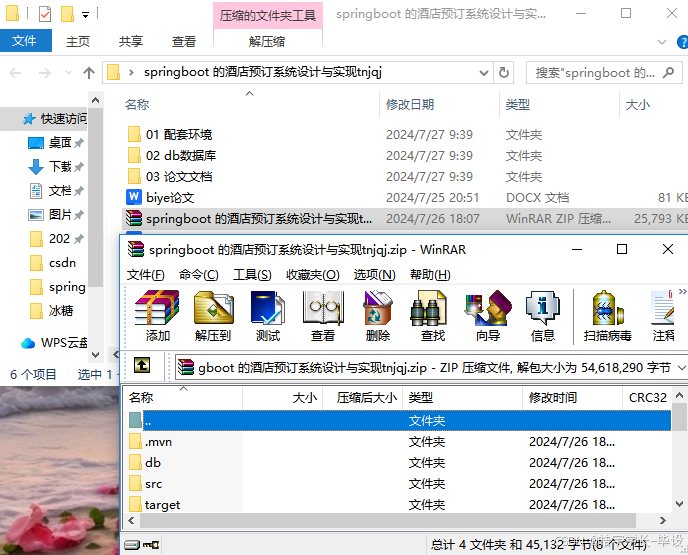Open WinRAR address path dropdown

(681, 367)
